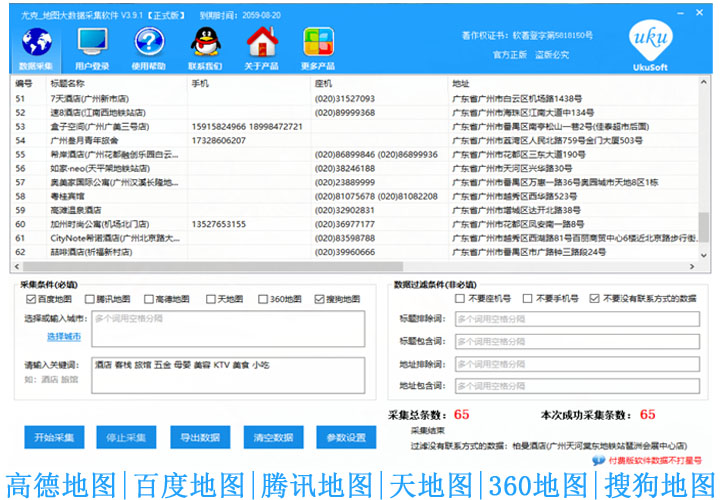This screenshot has width=720, height=500.
Task: Sort by 座机 column header
Action: [x=323, y=84]
